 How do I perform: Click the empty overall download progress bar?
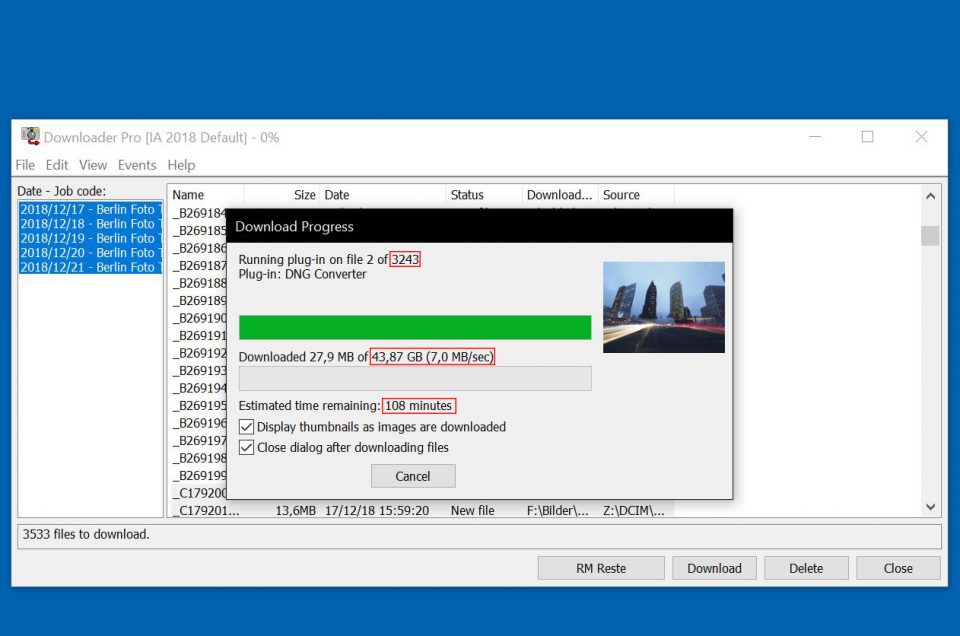pos(415,378)
